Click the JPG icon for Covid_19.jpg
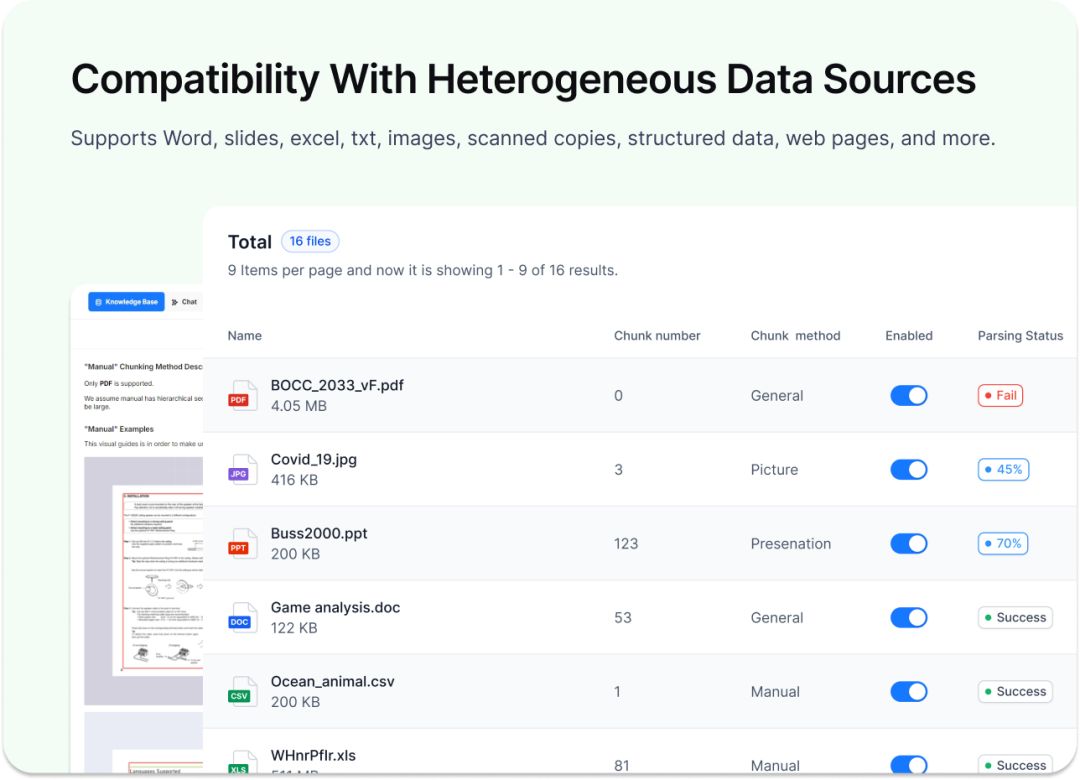The width and height of the screenshot is (1080, 780). [242, 470]
